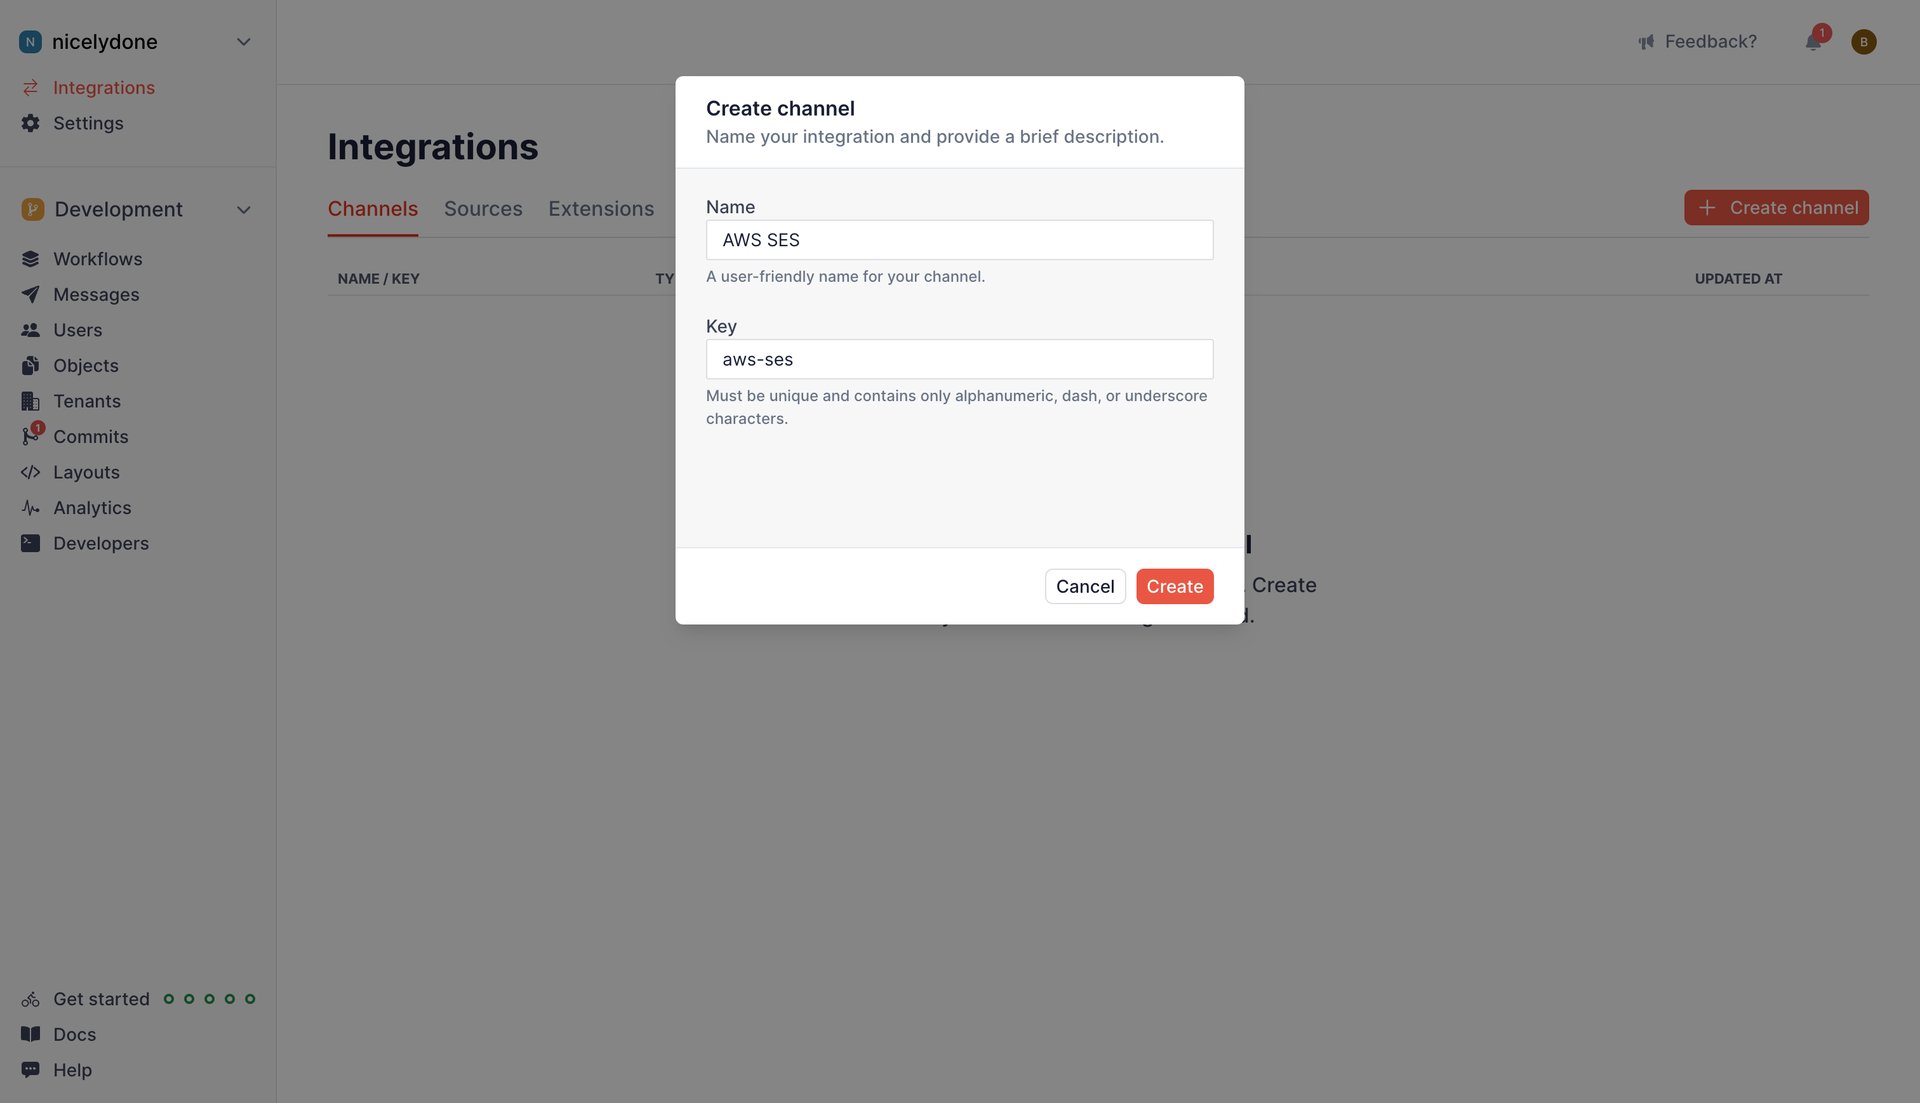The width and height of the screenshot is (1920, 1103).
Task: Open the Developers section
Action: pos(101,543)
